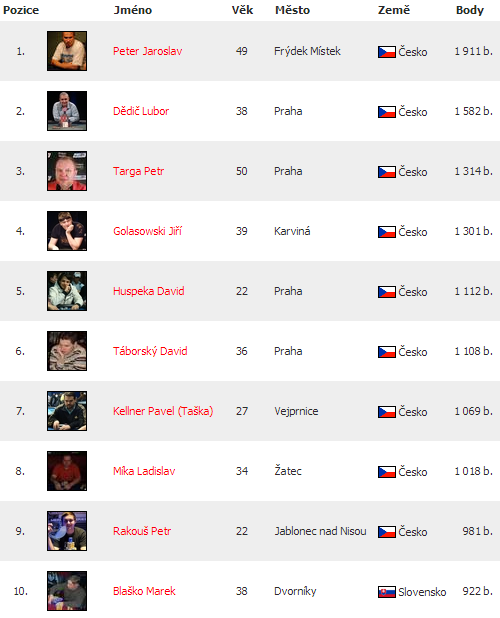
Task: Open Huspeka David's photo thumbnail
Action: (x=67, y=291)
